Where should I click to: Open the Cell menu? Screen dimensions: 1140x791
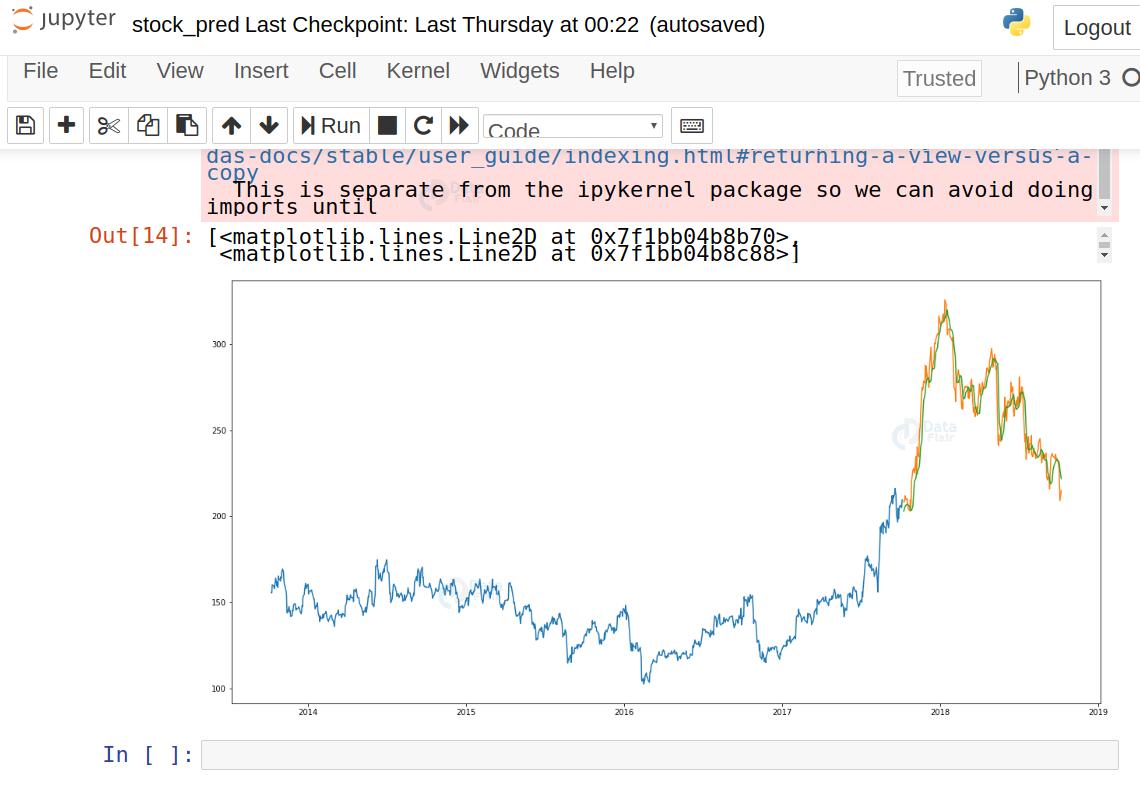click(x=337, y=71)
